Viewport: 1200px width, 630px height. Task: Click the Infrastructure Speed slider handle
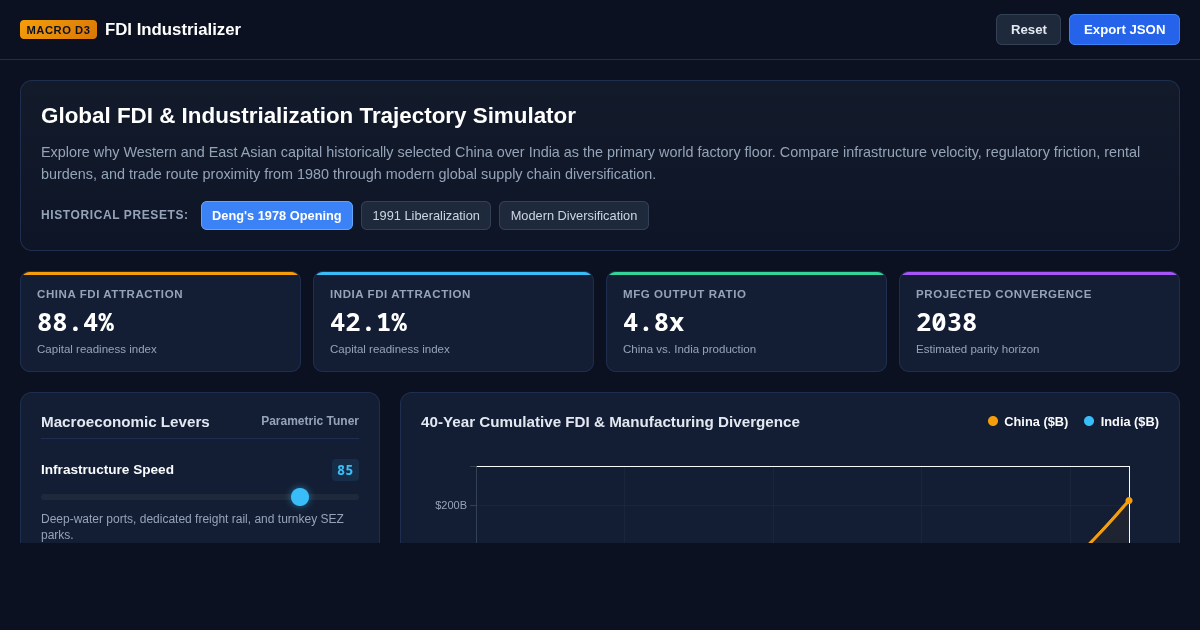click(300, 497)
